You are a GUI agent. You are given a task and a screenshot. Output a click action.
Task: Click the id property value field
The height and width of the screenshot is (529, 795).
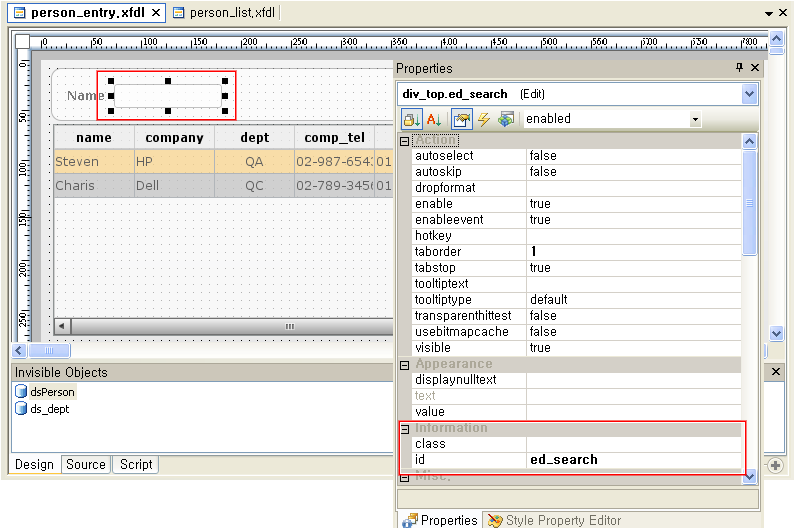point(634,460)
